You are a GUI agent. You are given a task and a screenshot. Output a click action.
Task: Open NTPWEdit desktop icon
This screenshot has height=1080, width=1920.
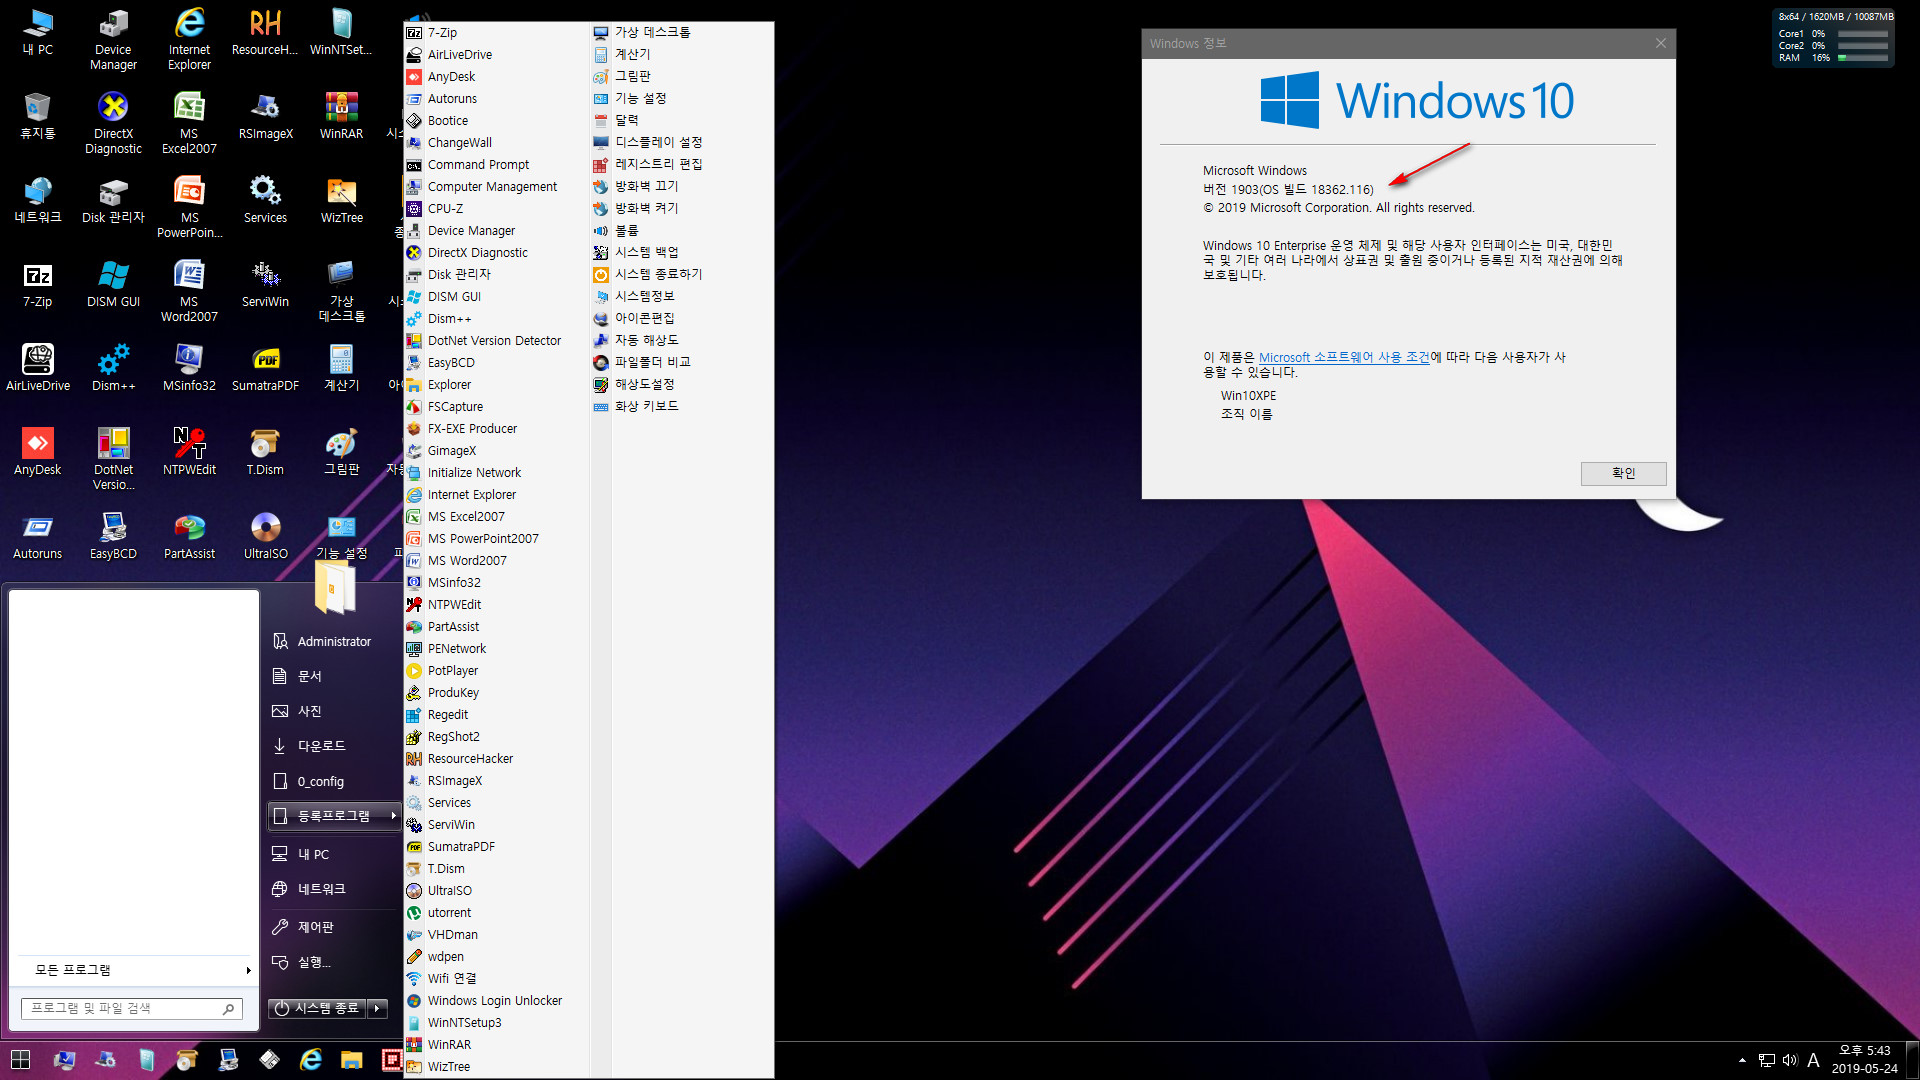pos(189,452)
